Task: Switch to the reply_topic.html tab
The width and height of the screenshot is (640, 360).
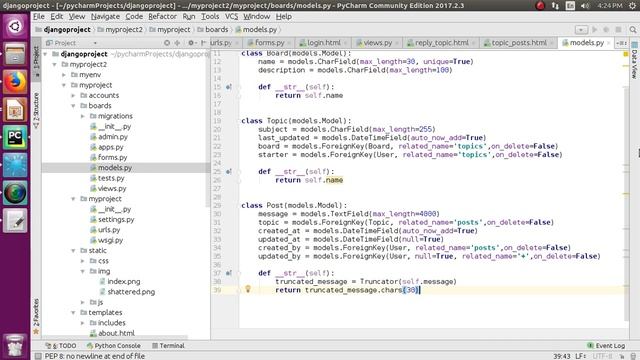Action: pyautogui.click(x=442, y=42)
